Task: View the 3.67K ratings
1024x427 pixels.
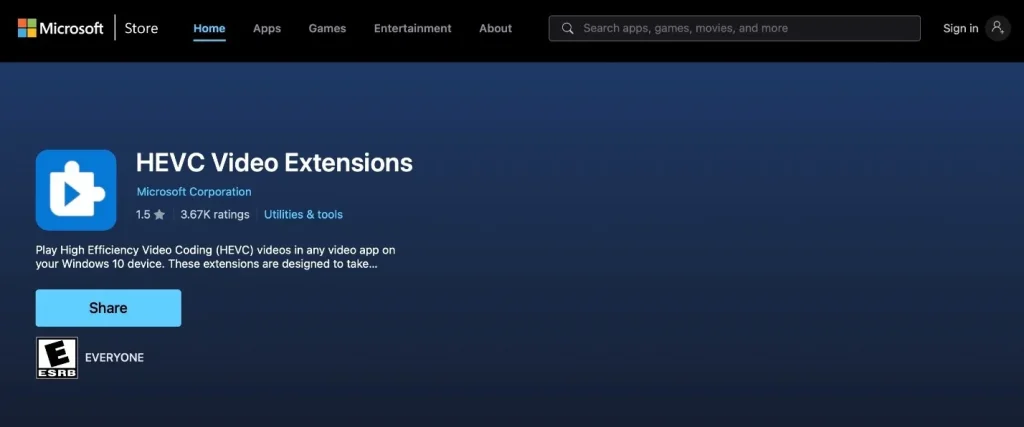Action: coord(215,214)
